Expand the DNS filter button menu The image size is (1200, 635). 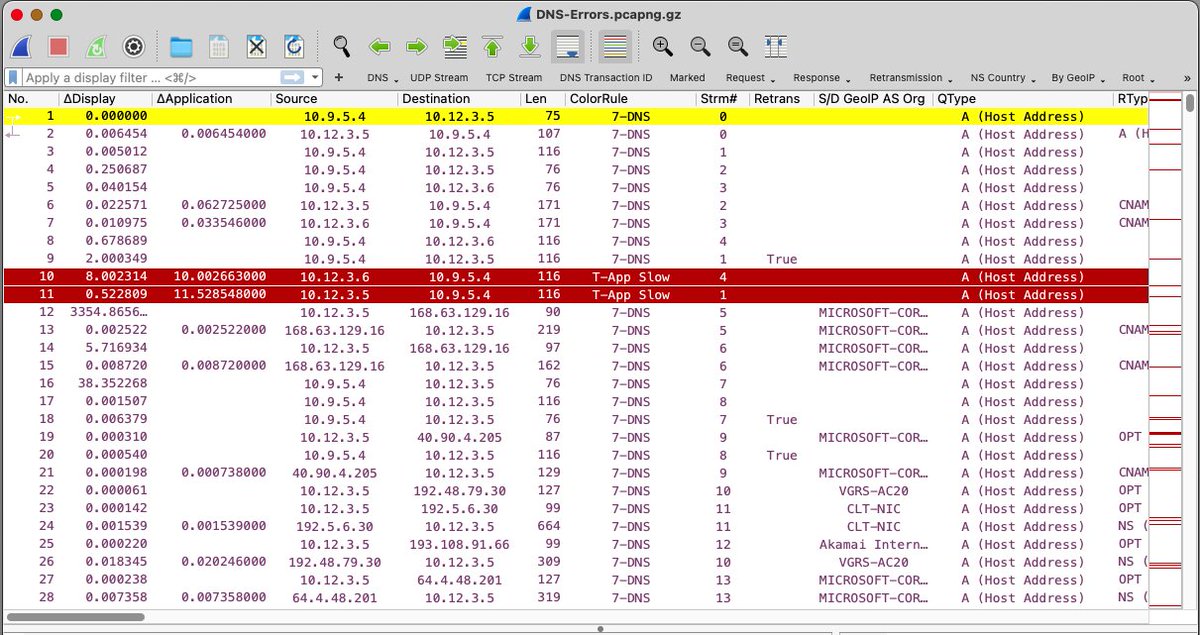point(382,77)
